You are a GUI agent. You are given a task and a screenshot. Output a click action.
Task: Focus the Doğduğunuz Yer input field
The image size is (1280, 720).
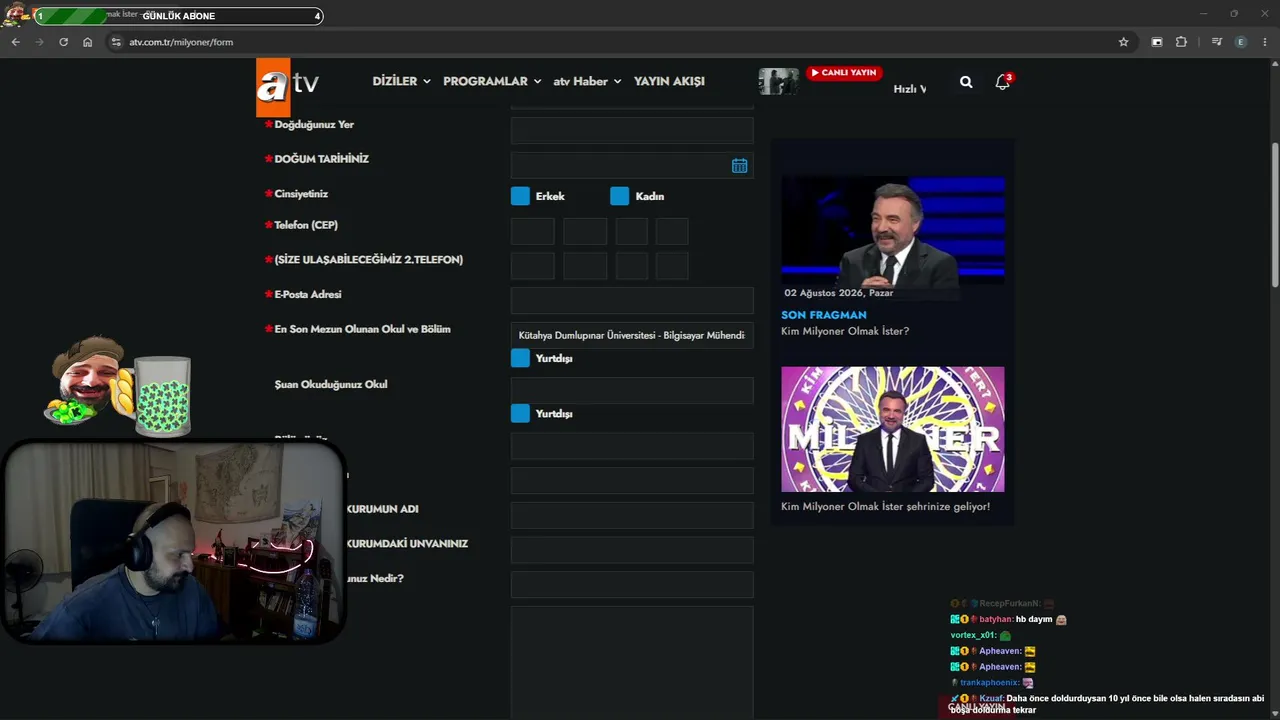pos(632,130)
